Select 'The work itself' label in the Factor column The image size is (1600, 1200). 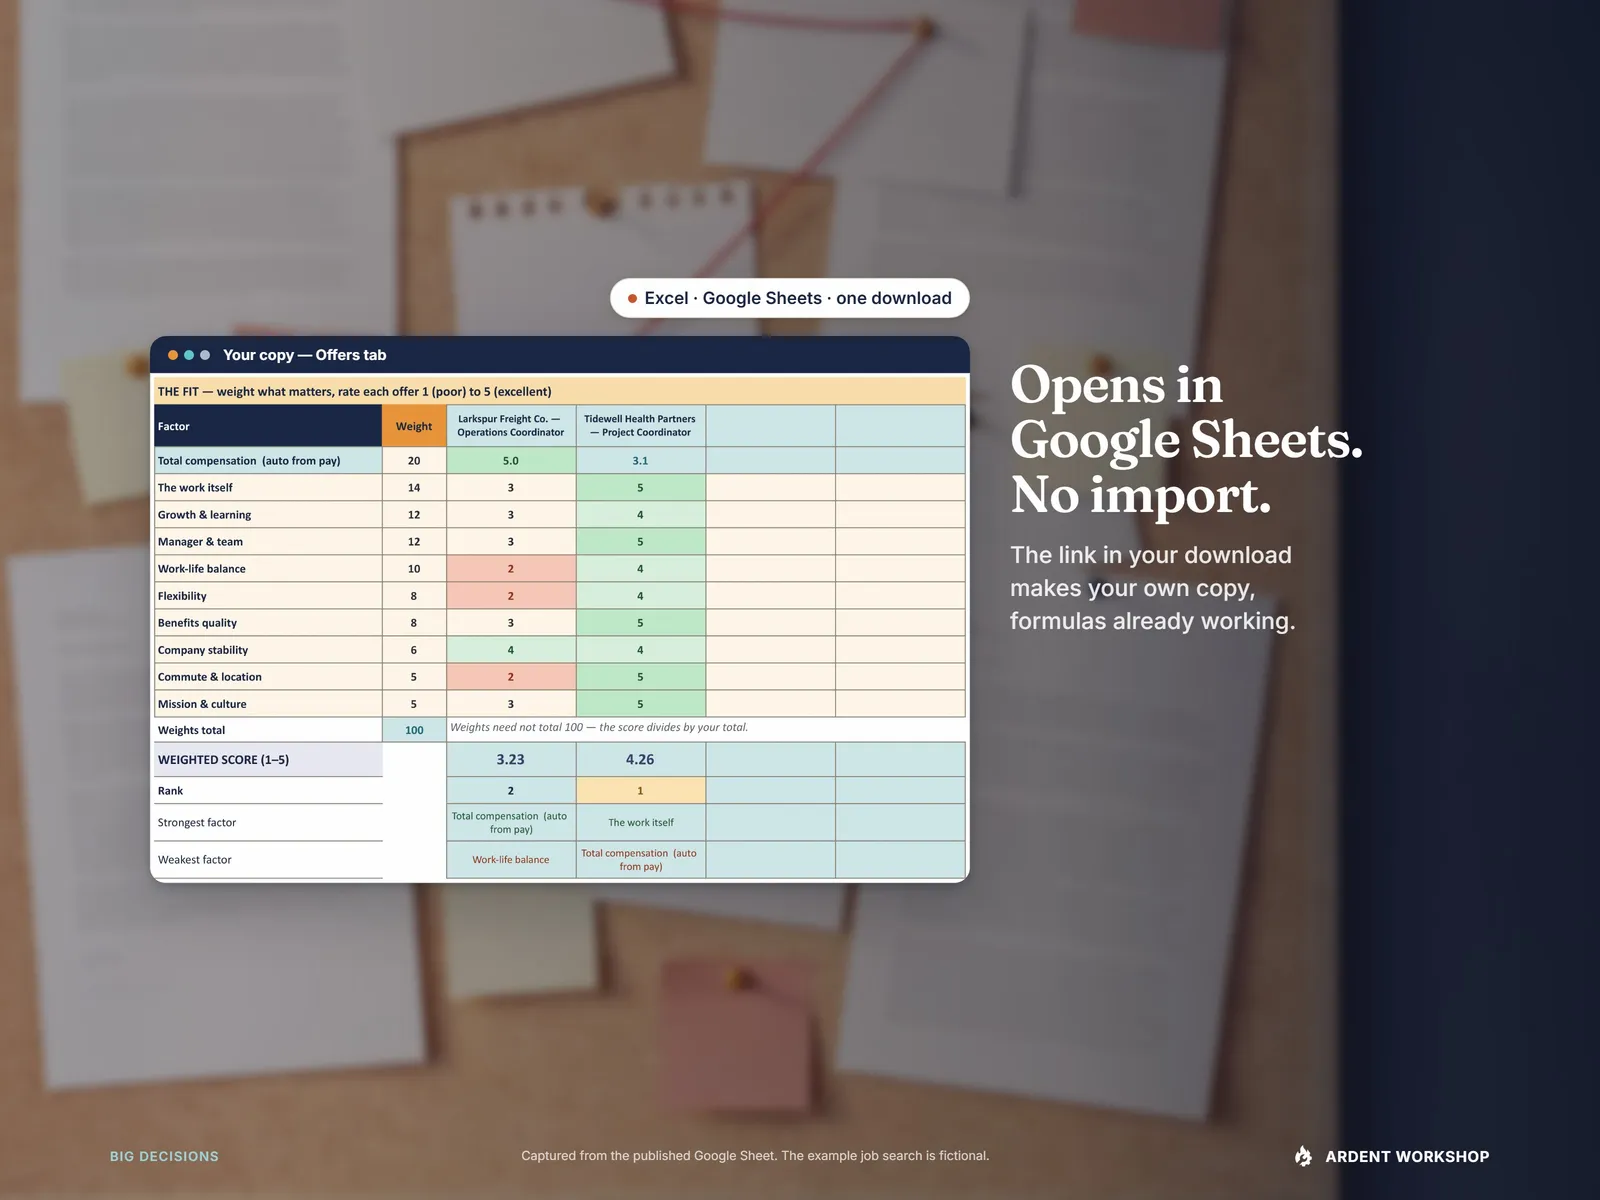(x=268, y=488)
